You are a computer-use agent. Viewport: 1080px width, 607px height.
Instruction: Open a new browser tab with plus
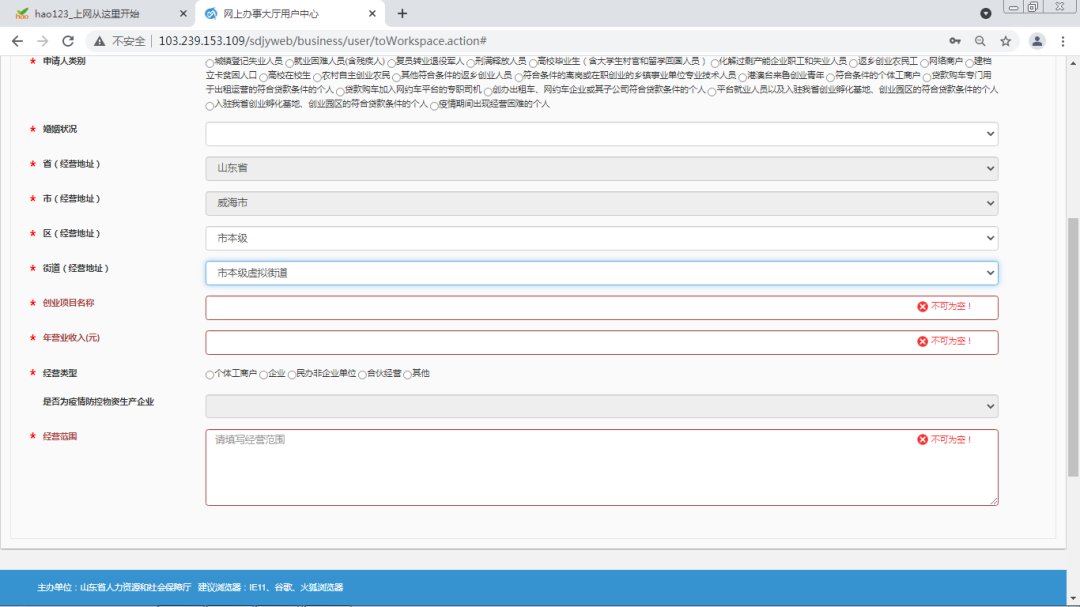[402, 14]
